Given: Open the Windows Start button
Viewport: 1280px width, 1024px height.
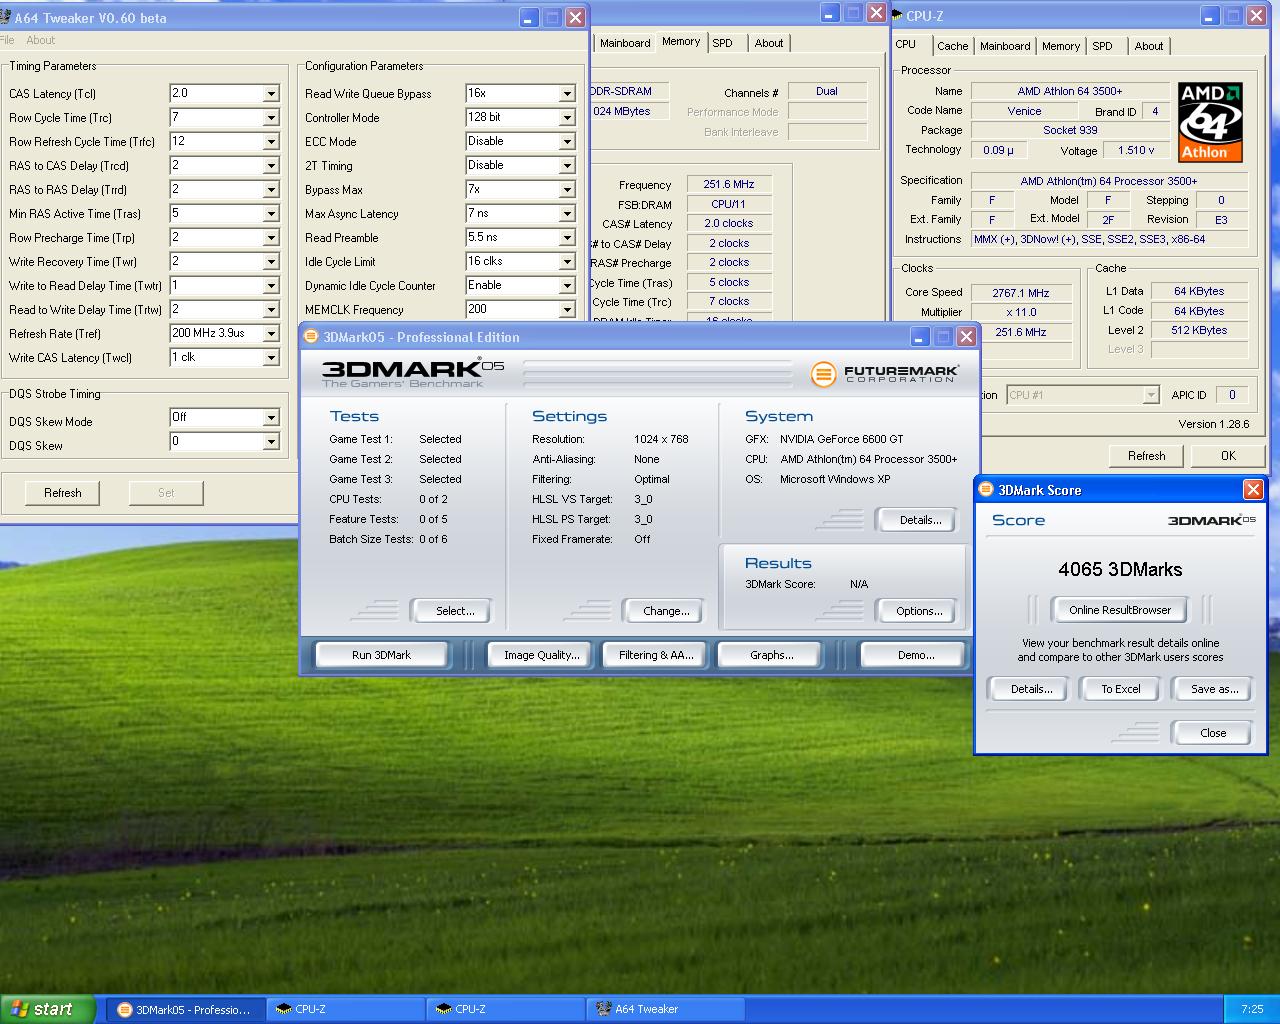Looking at the screenshot, I should tap(47, 1009).
